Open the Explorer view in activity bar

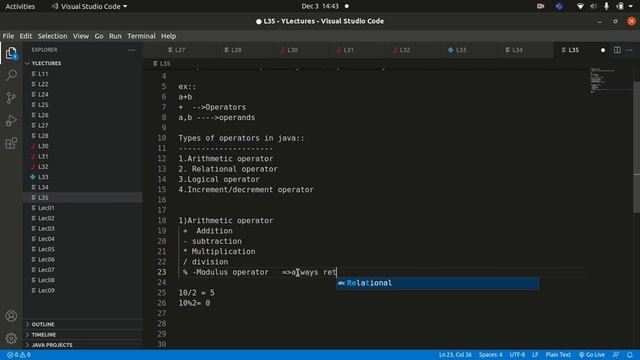[11, 53]
